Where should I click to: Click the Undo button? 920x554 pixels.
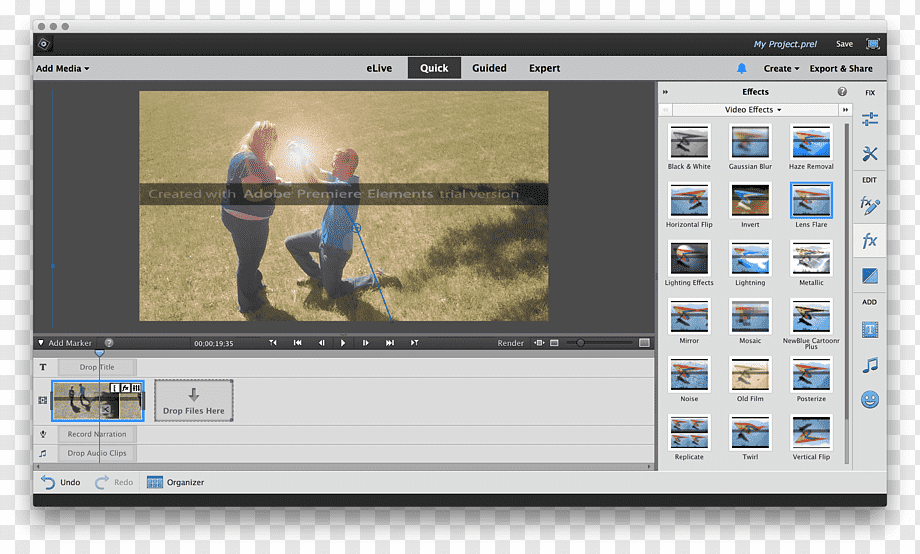coord(60,482)
